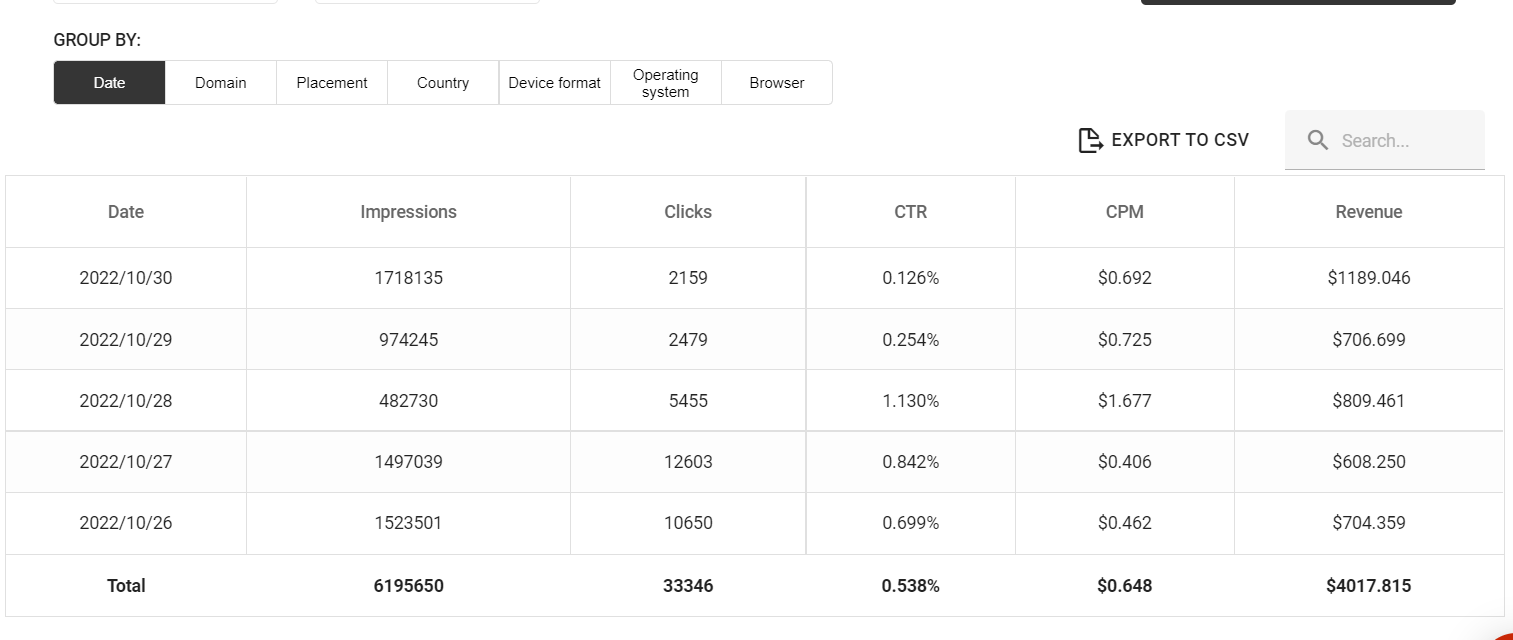Group results by Domain
The width and height of the screenshot is (1513, 640).
(220, 83)
